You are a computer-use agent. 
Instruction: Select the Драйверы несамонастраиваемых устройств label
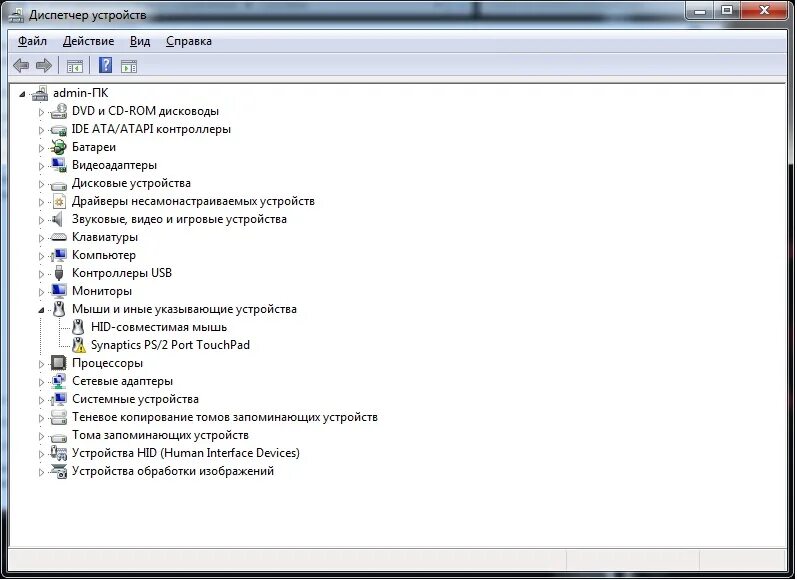(193, 201)
